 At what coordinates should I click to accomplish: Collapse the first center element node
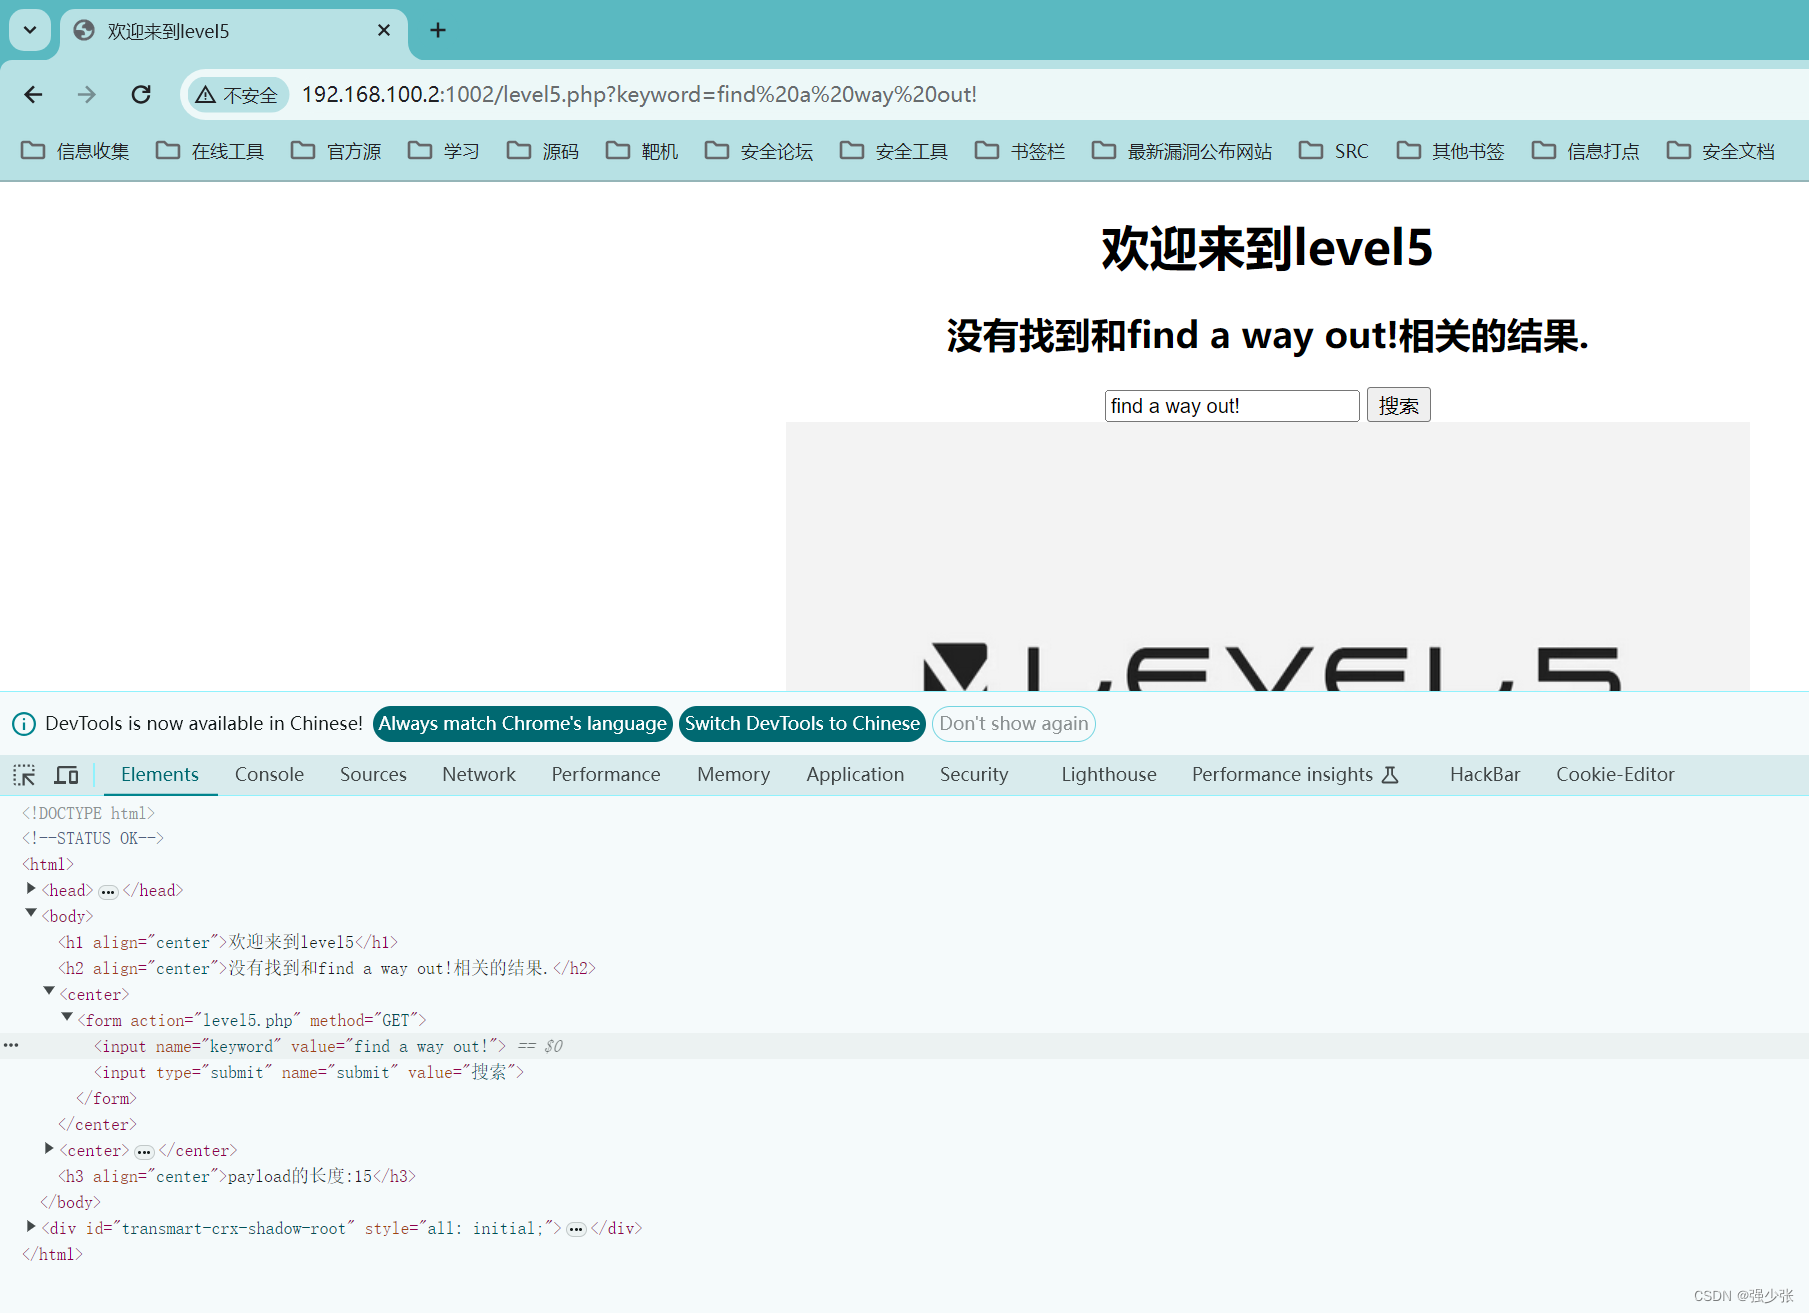pos(49,992)
